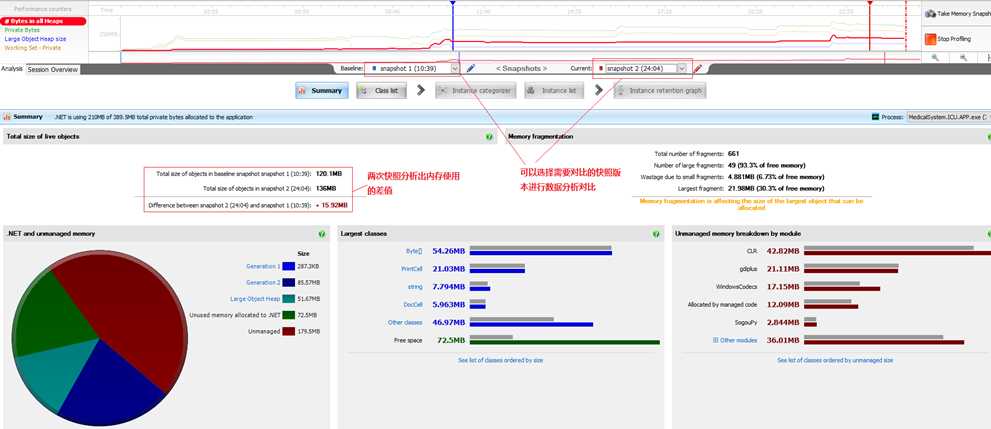This screenshot has height=429, width=991.
Task: Click the CLR 42.82MB value
Action: (782, 251)
